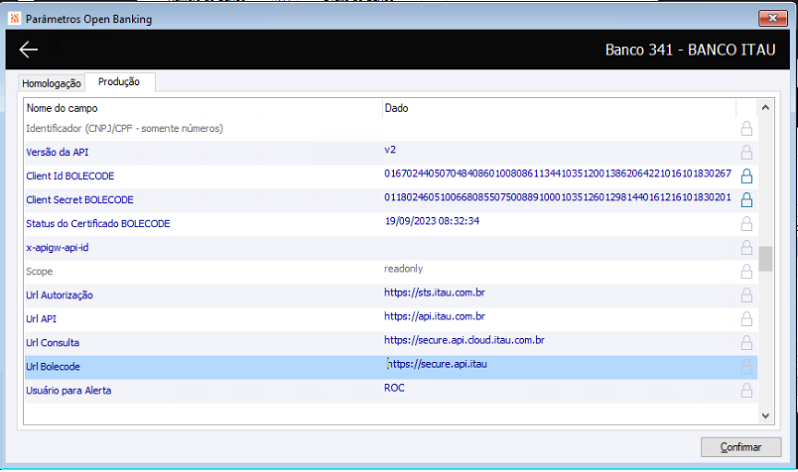Toggle lock on Url Bolecode row
798x472 pixels.
click(x=746, y=367)
